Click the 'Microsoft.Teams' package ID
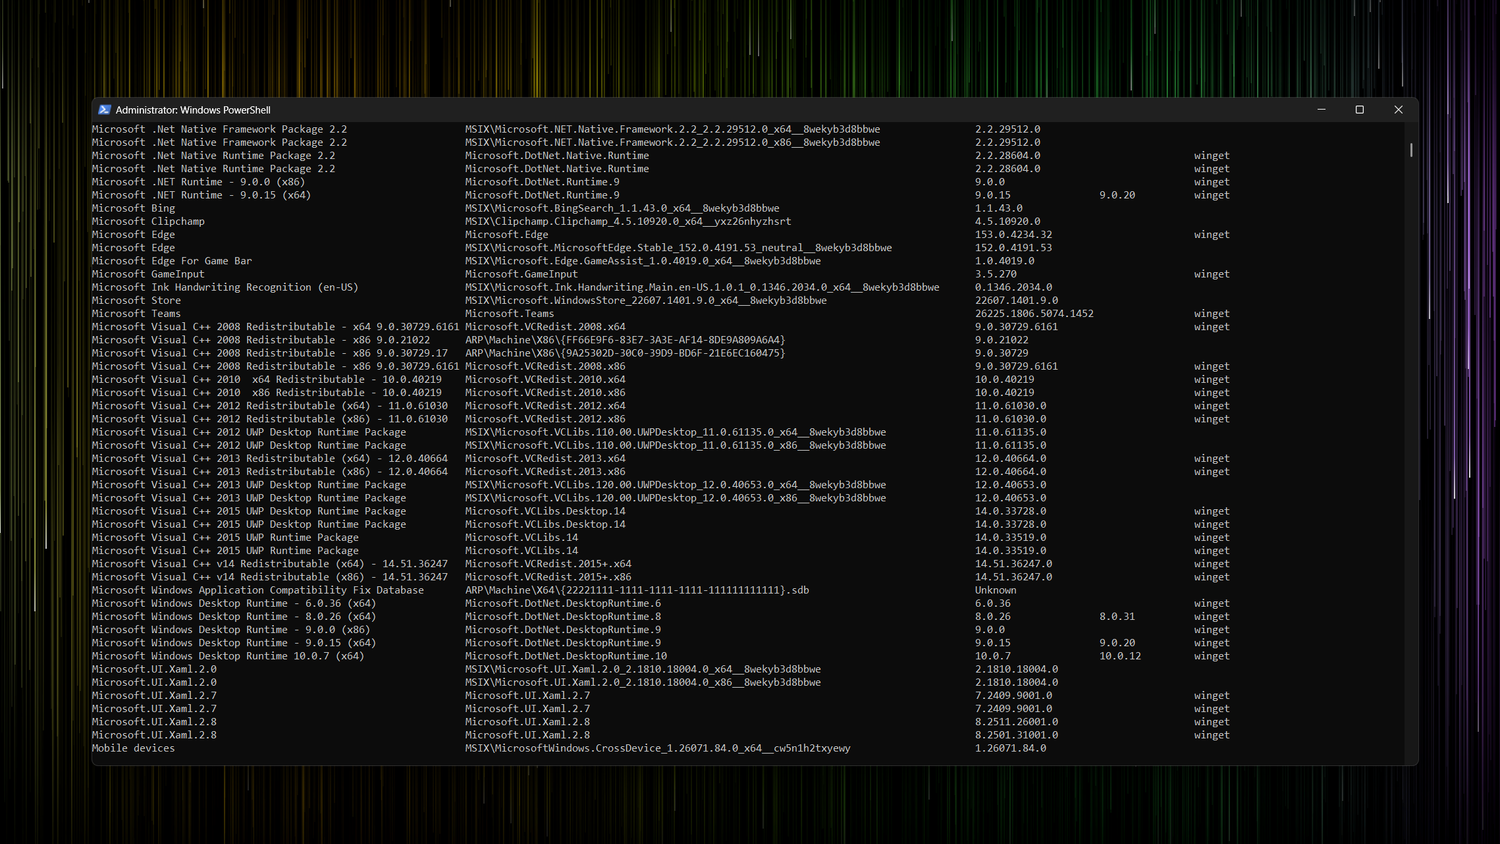This screenshot has width=1500, height=844. tap(509, 314)
